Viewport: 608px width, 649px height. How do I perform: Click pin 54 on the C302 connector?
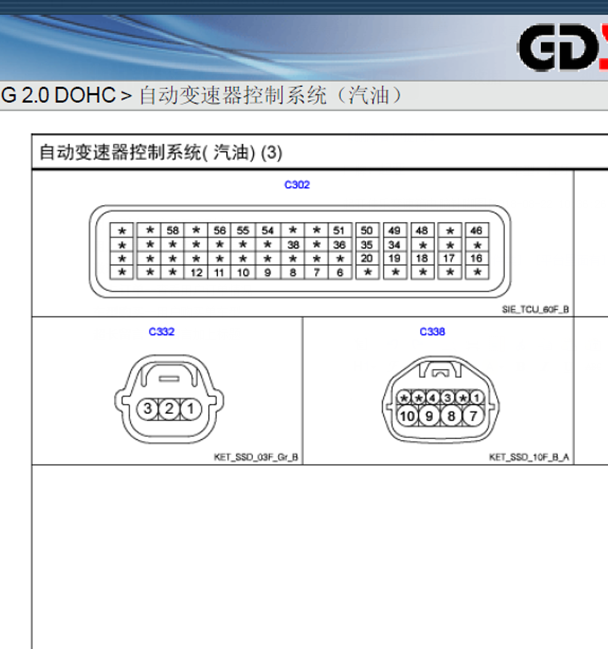[x=267, y=231]
